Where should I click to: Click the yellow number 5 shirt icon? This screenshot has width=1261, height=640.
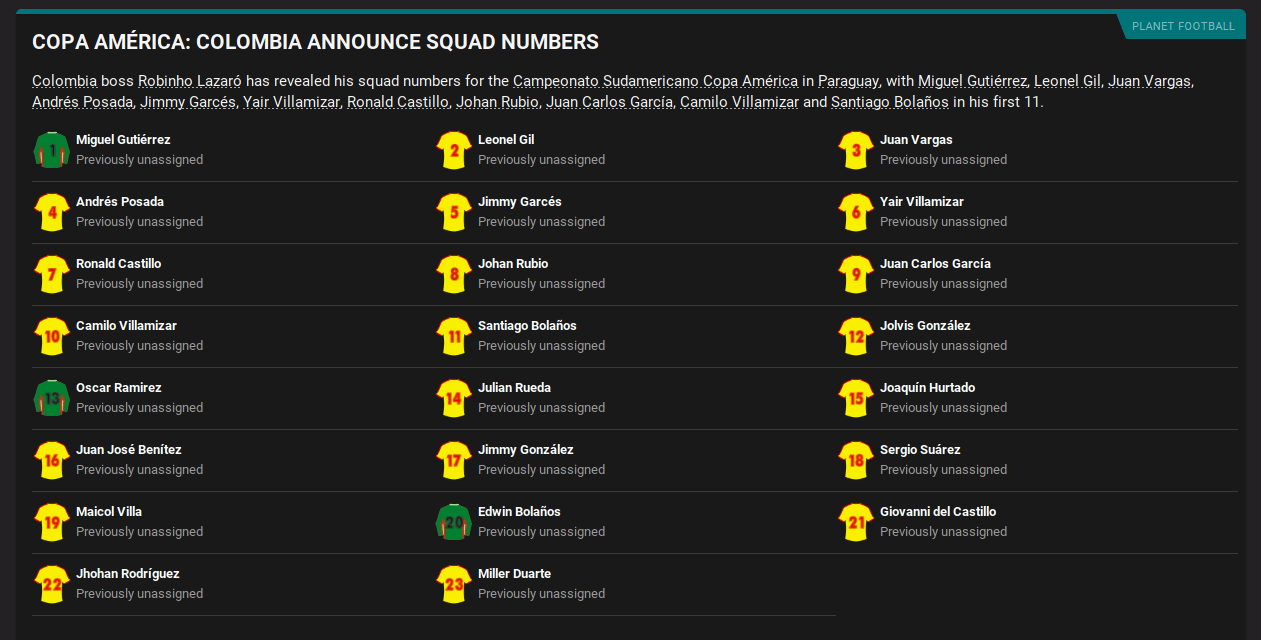(x=454, y=212)
